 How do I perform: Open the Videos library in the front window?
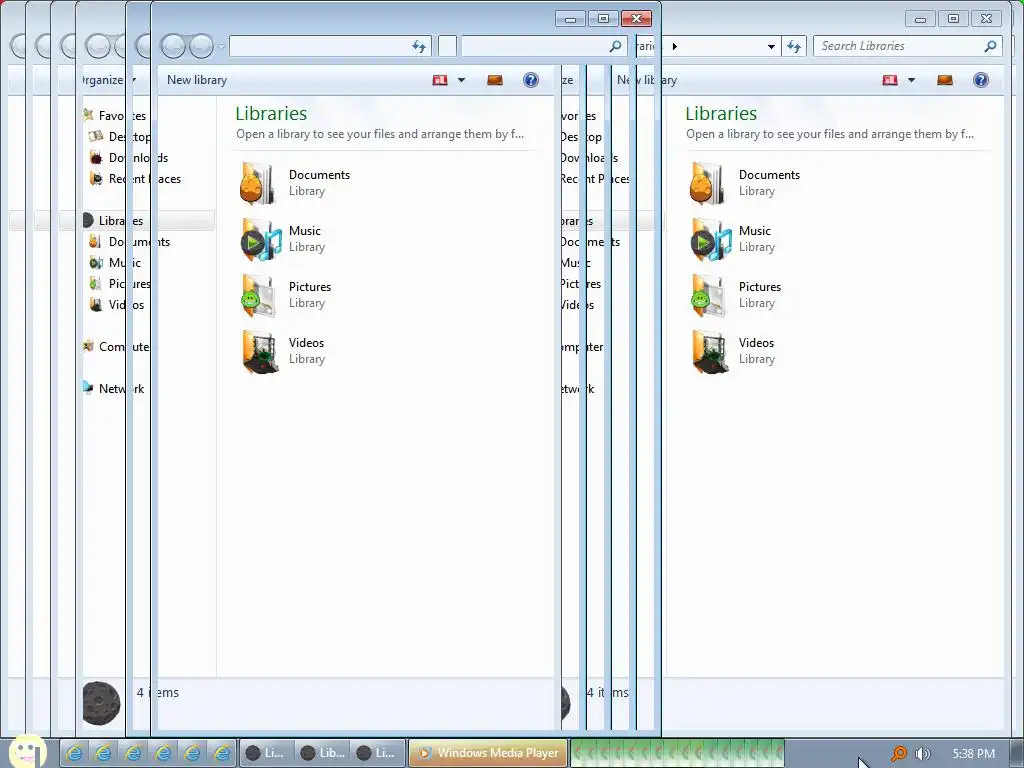(x=283, y=351)
